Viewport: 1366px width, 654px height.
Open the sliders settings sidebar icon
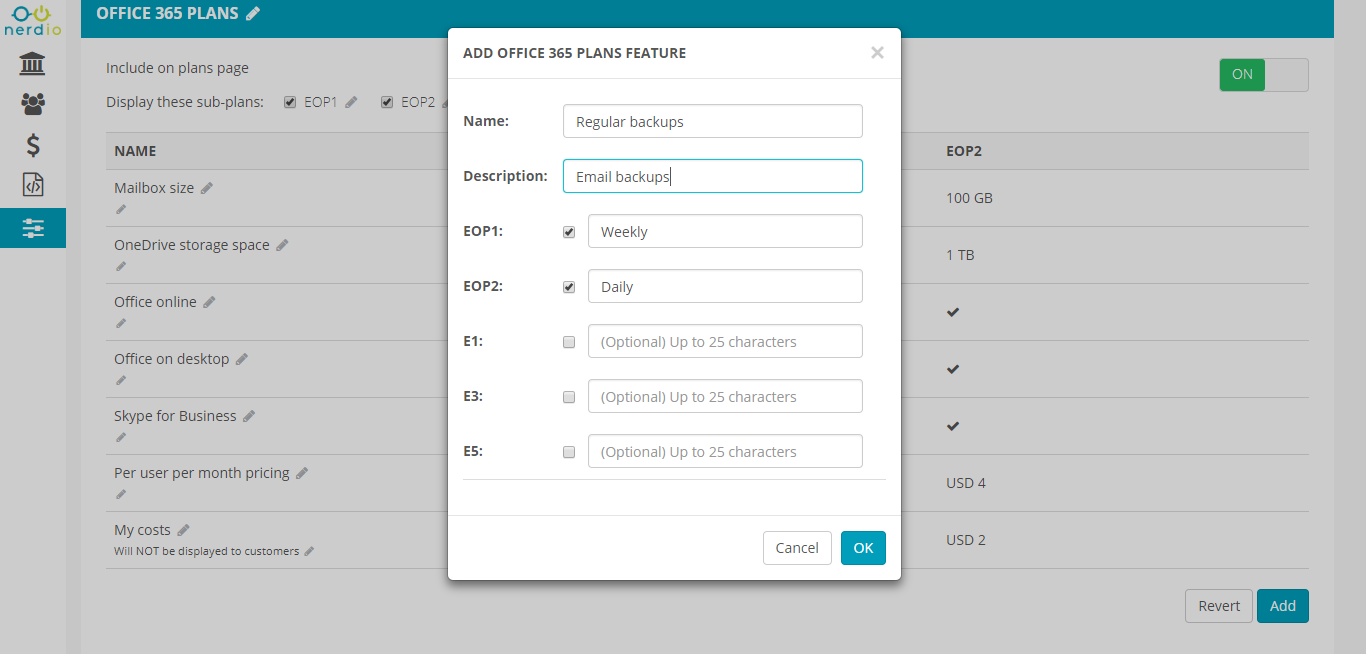[x=33, y=228]
